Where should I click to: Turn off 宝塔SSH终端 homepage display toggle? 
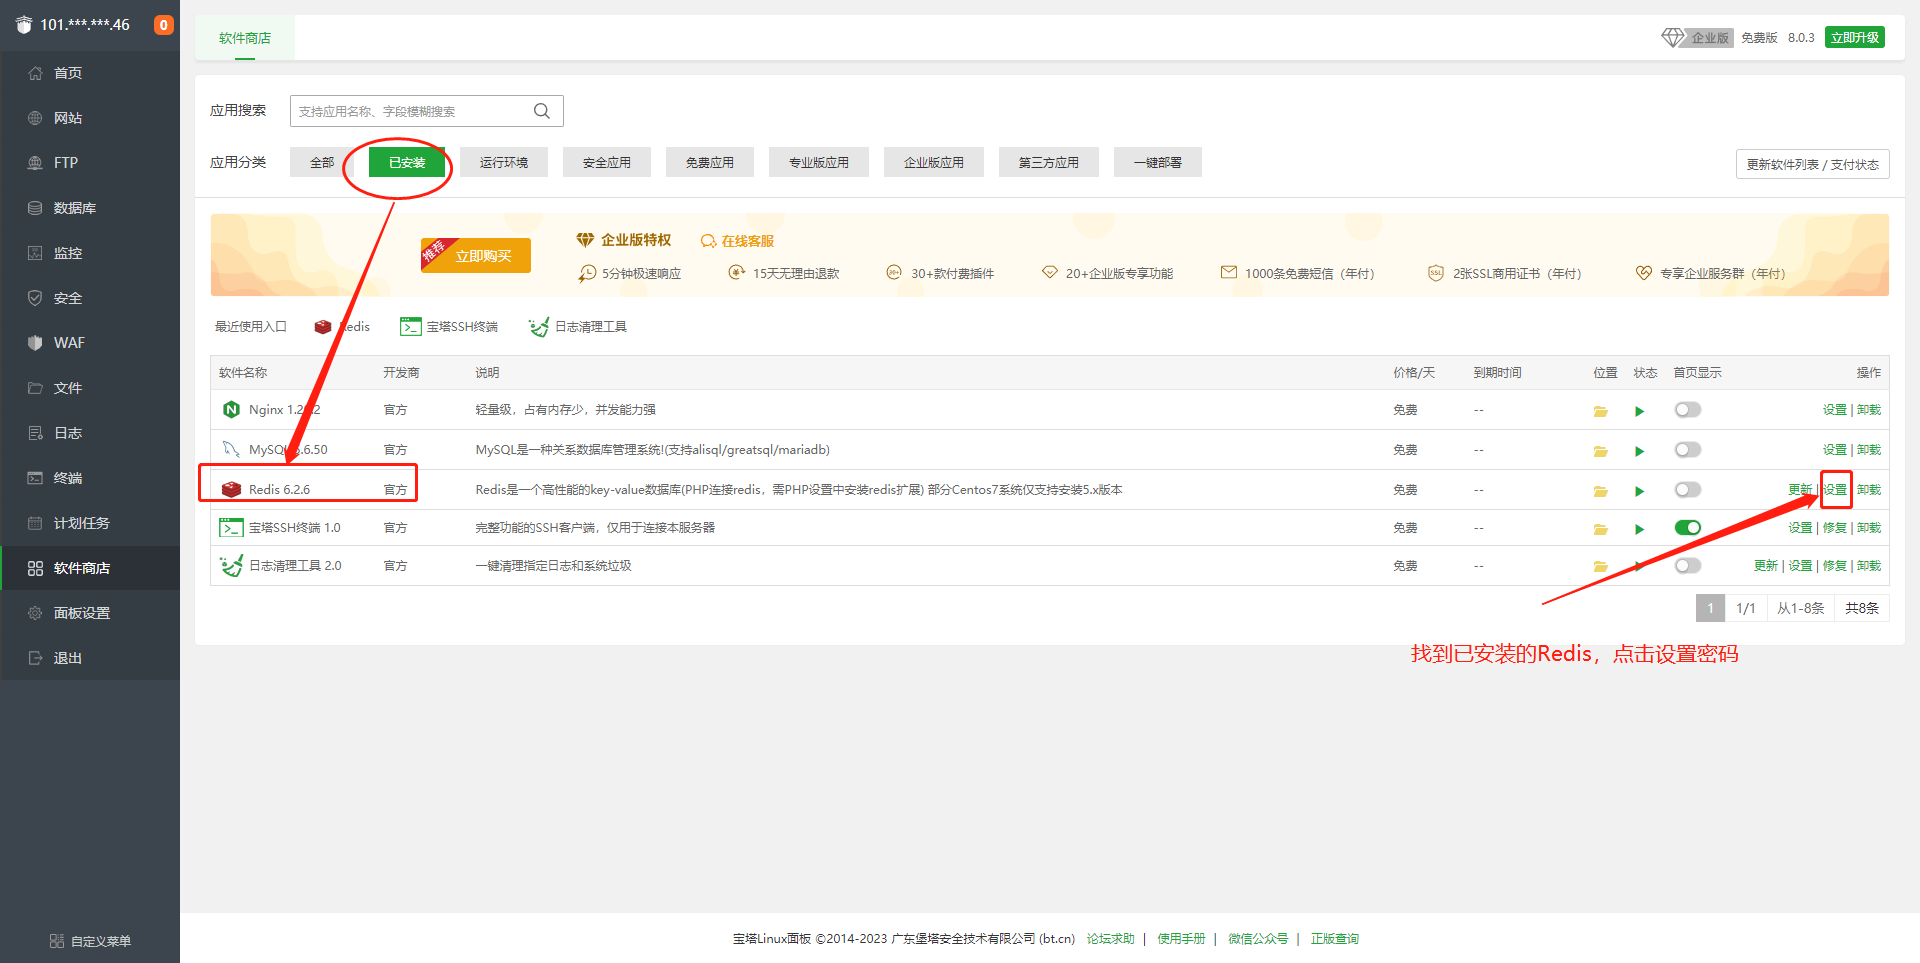[x=1687, y=528]
